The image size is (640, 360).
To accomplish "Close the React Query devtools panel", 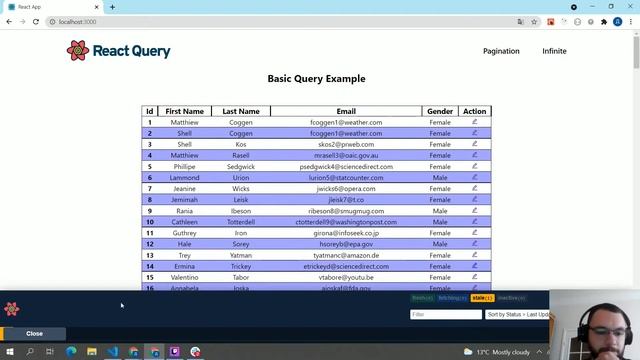I will [34, 333].
